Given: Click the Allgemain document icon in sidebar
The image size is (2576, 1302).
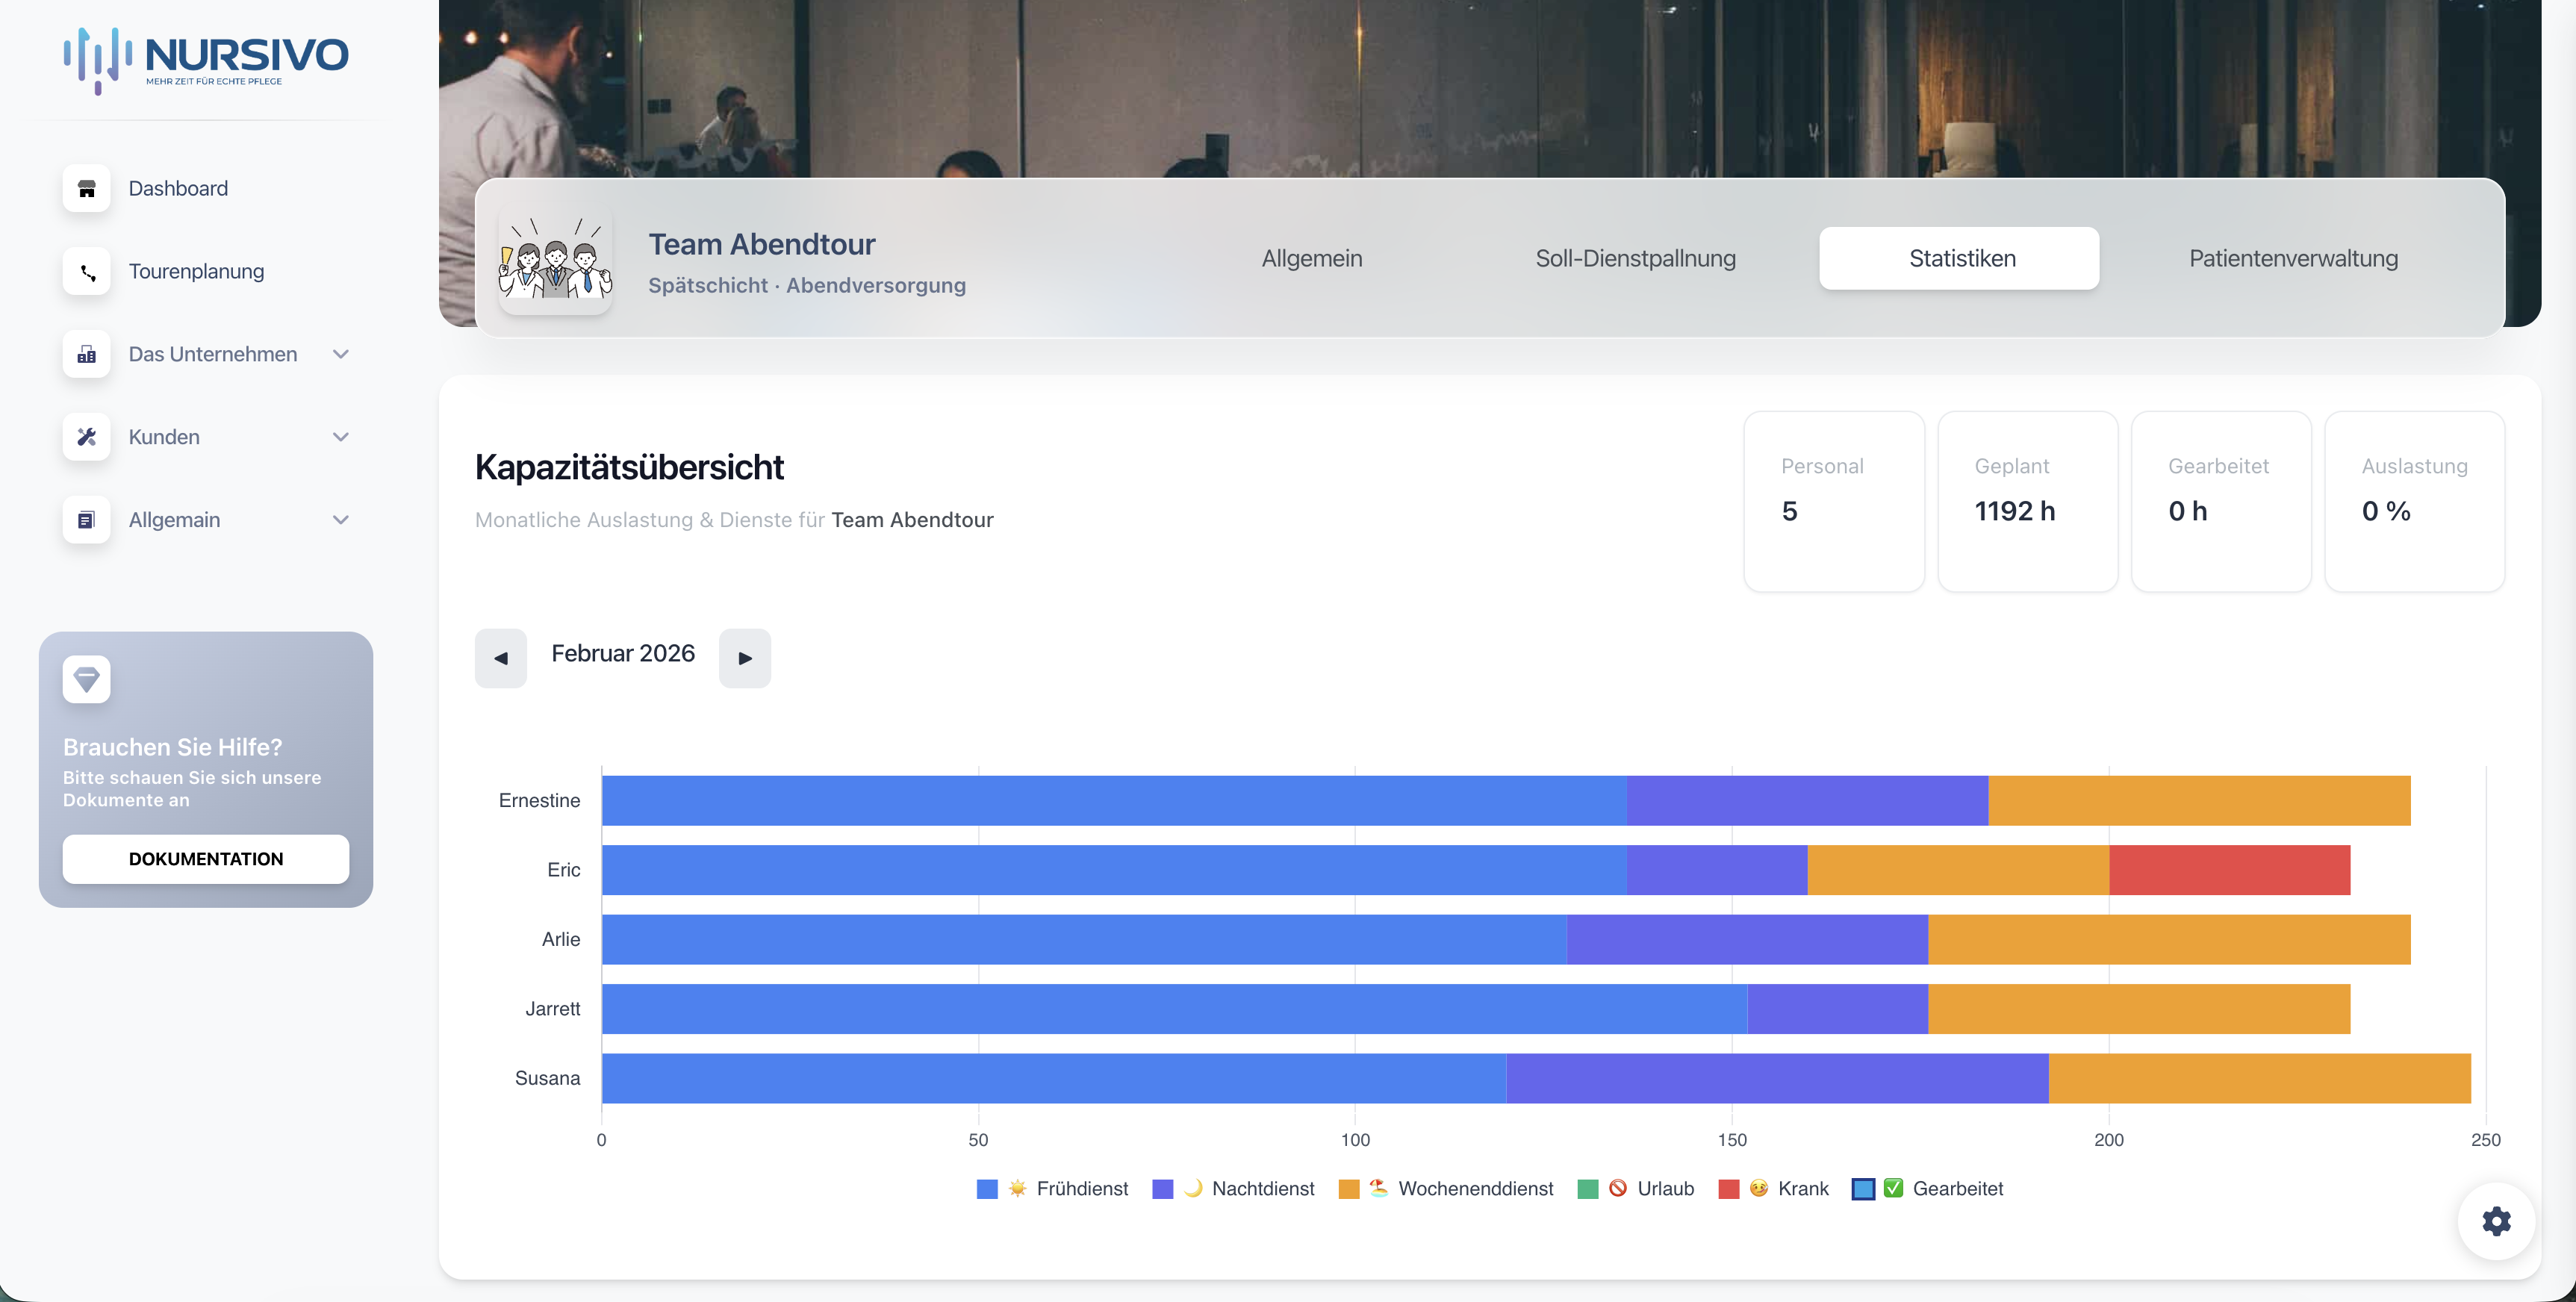Looking at the screenshot, I should point(87,519).
